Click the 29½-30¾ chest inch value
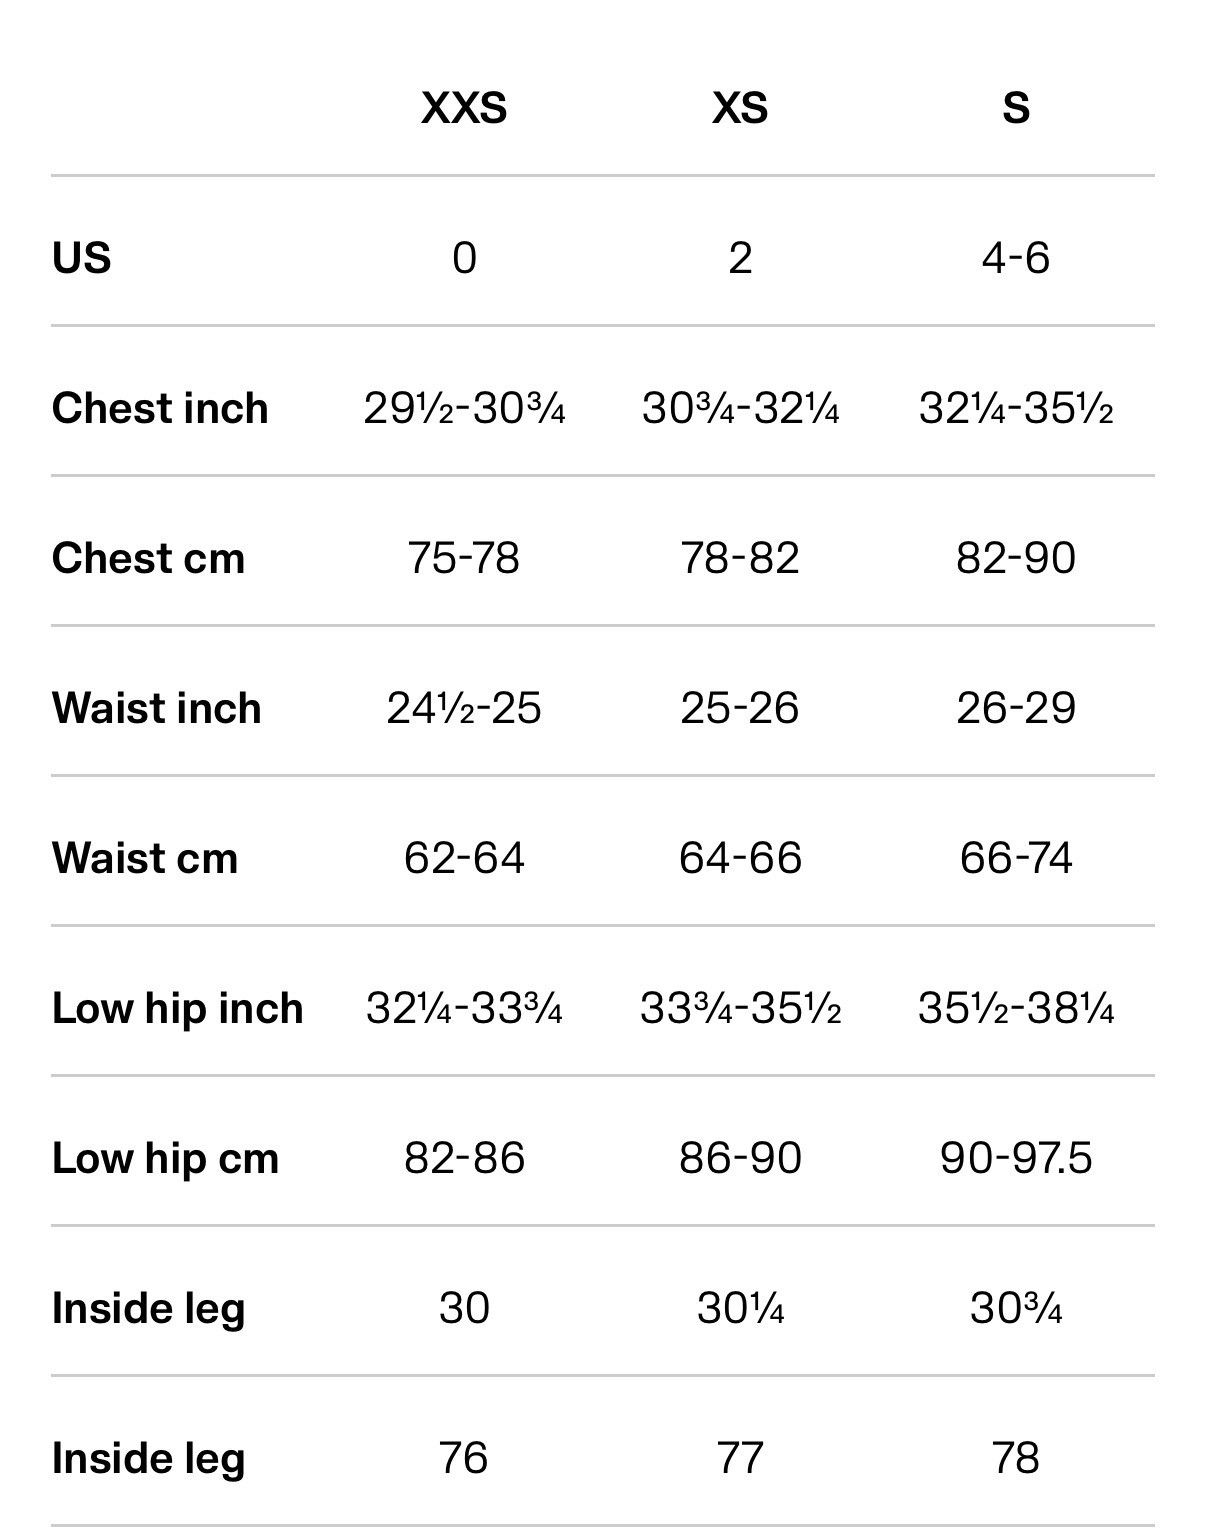This screenshot has width=1206, height=1532. [x=464, y=408]
